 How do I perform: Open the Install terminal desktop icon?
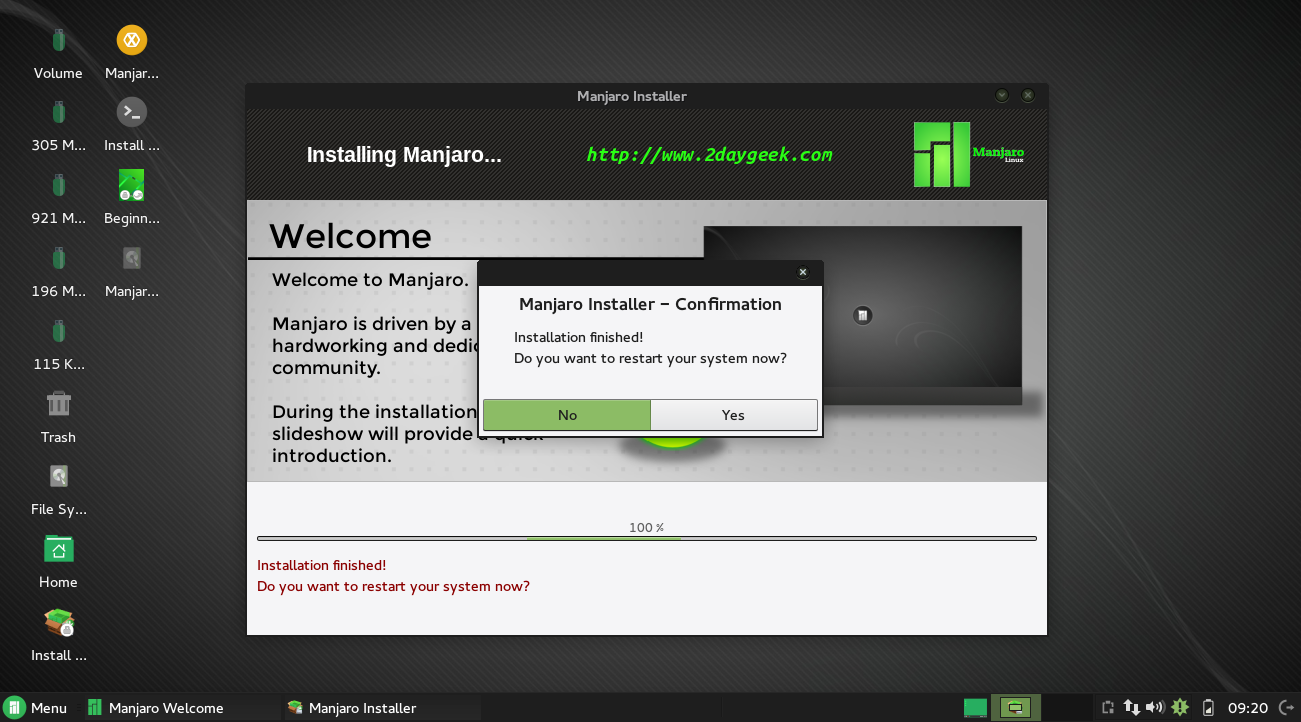[x=131, y=113]
